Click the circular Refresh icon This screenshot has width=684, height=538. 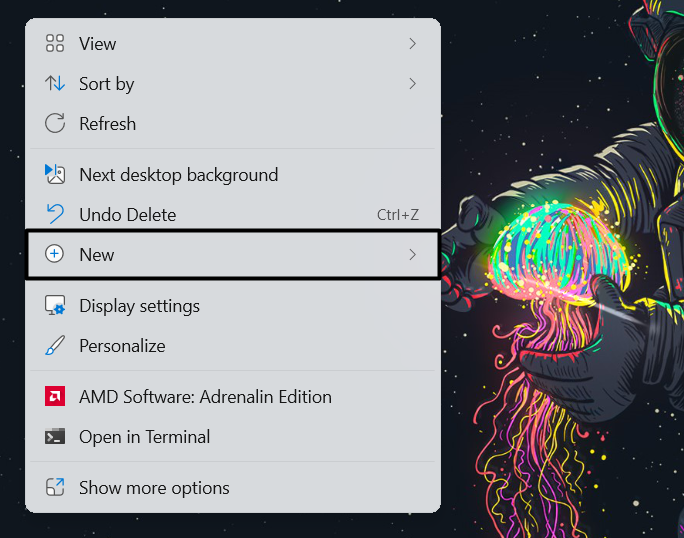55,124
